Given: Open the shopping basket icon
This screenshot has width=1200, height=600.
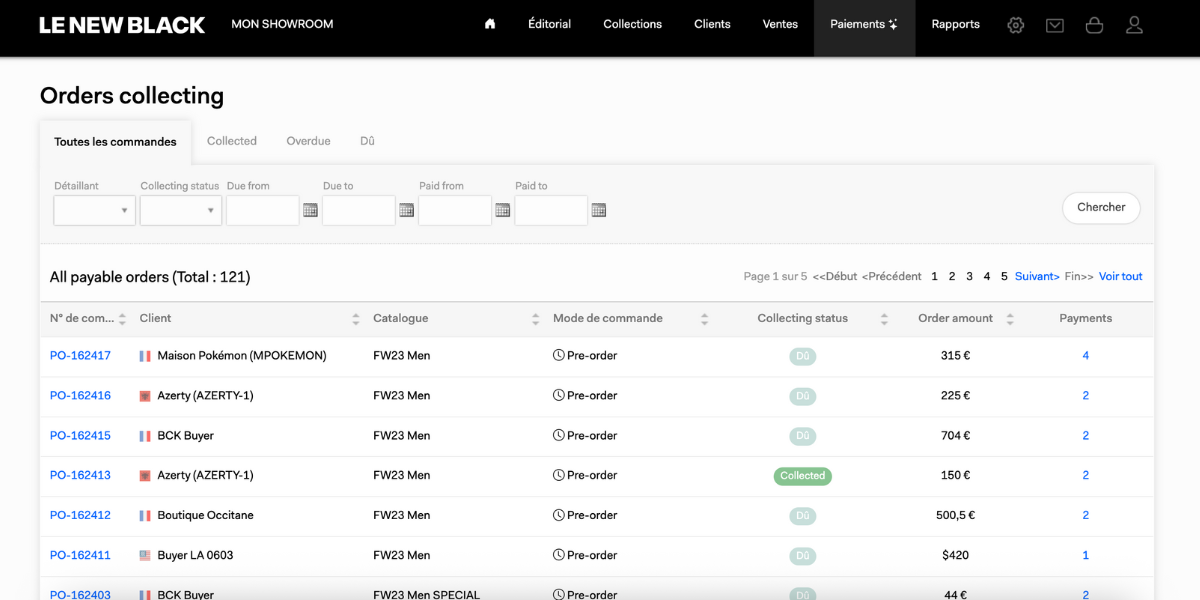Looking at the screenshot, I should [1094, 25].
